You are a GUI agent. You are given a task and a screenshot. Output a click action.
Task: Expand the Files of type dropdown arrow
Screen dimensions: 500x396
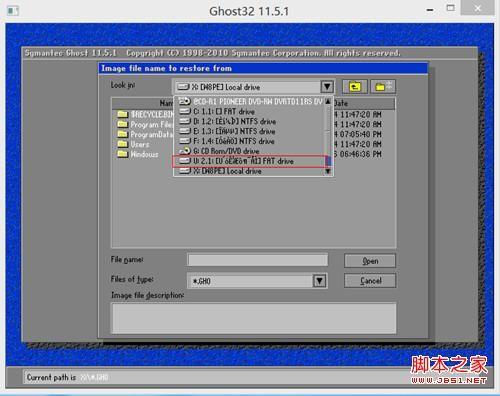click(x=319, y=281)
